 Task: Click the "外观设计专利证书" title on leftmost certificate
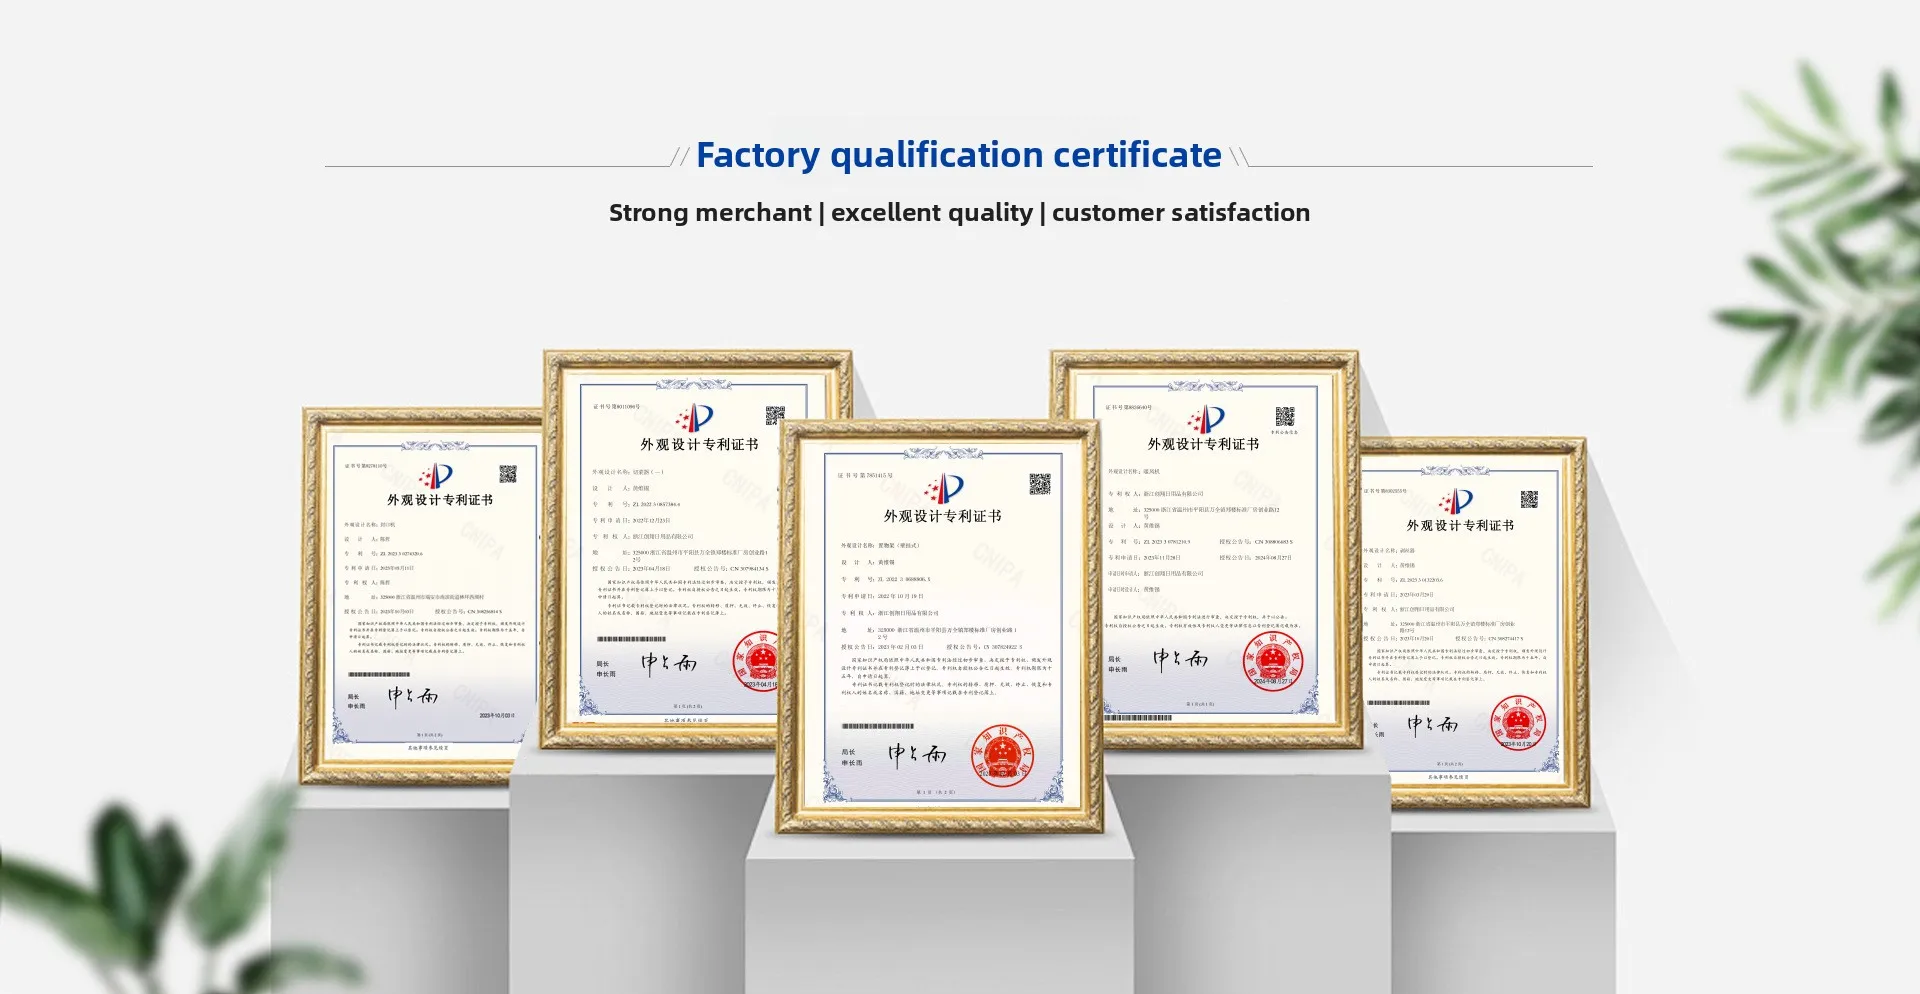click(x=440, y=500)
